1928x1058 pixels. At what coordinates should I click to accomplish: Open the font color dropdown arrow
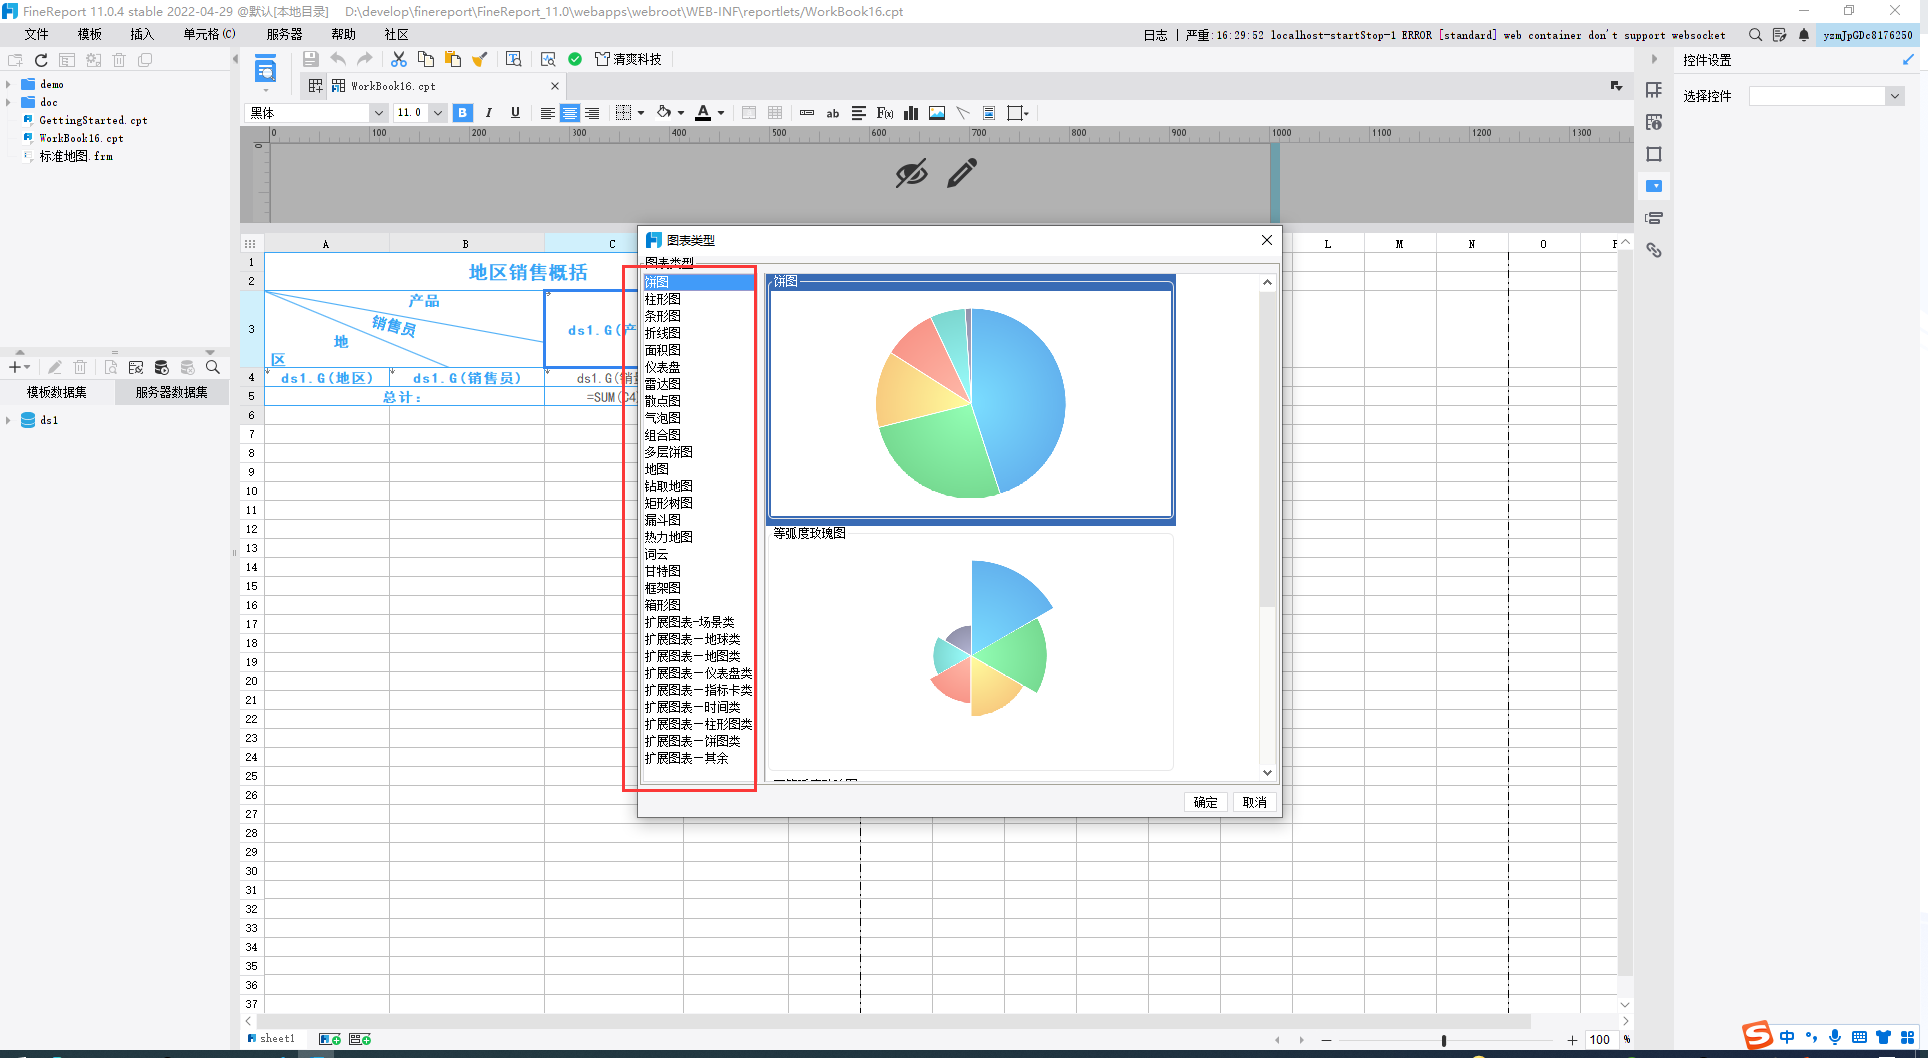[x=721, y=113]
